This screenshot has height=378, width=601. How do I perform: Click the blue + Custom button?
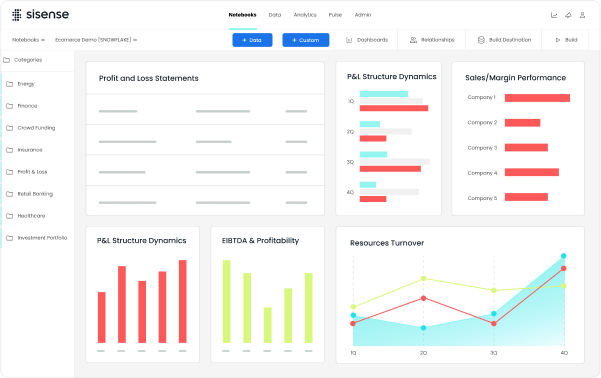(x=305, y=40)
